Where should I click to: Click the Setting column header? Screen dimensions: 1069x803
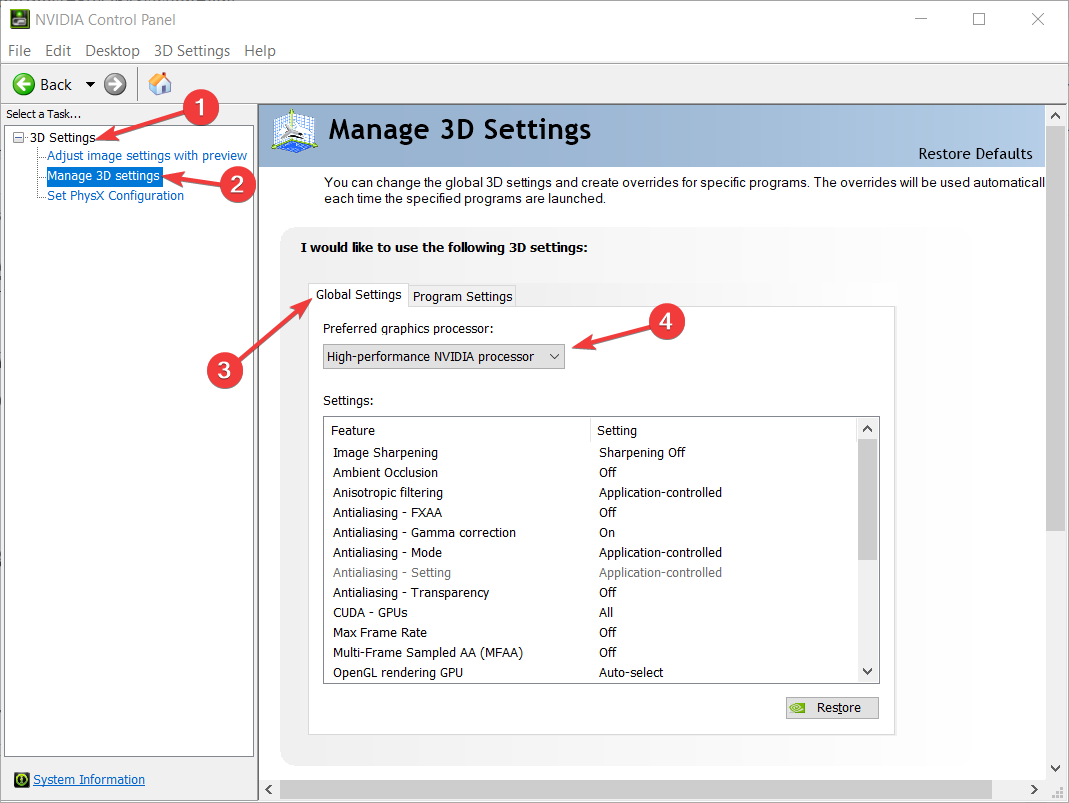click(x=723, y=431)
